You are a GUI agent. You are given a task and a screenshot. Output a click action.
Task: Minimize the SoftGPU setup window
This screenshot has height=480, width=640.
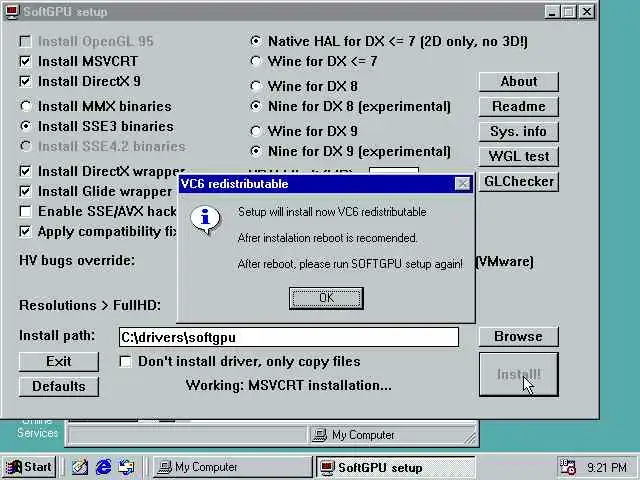point(552,11)
